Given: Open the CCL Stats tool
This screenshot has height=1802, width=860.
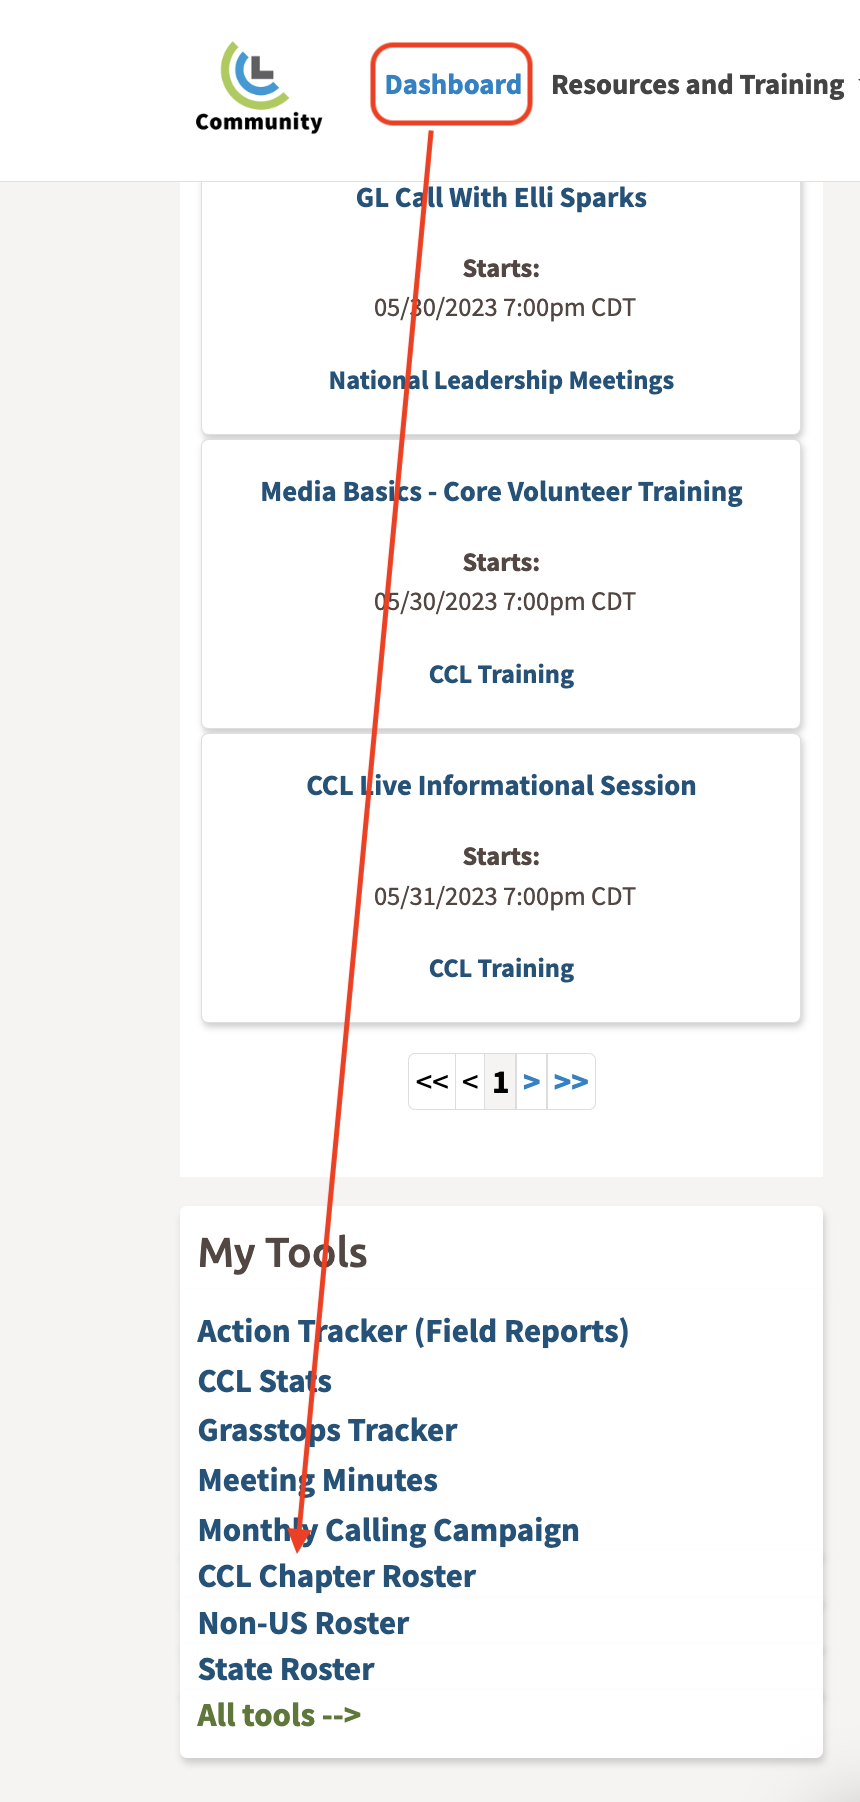Looking at the screenshot, I should pyautogui.click(x=264, y=1382).
